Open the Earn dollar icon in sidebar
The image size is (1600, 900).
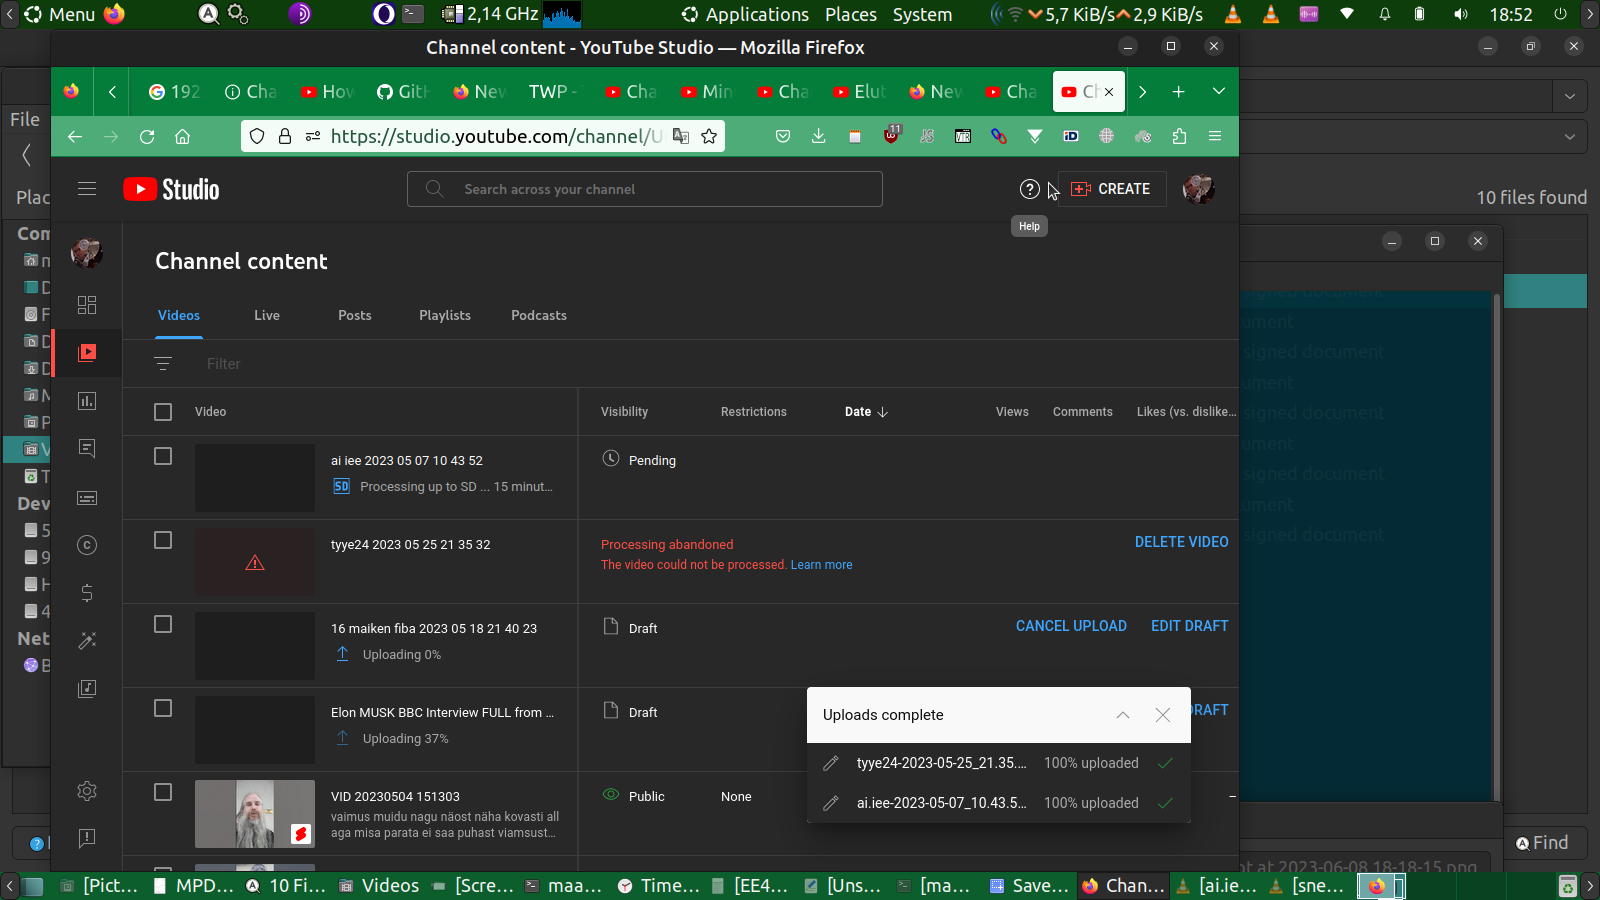pos(87,593)
